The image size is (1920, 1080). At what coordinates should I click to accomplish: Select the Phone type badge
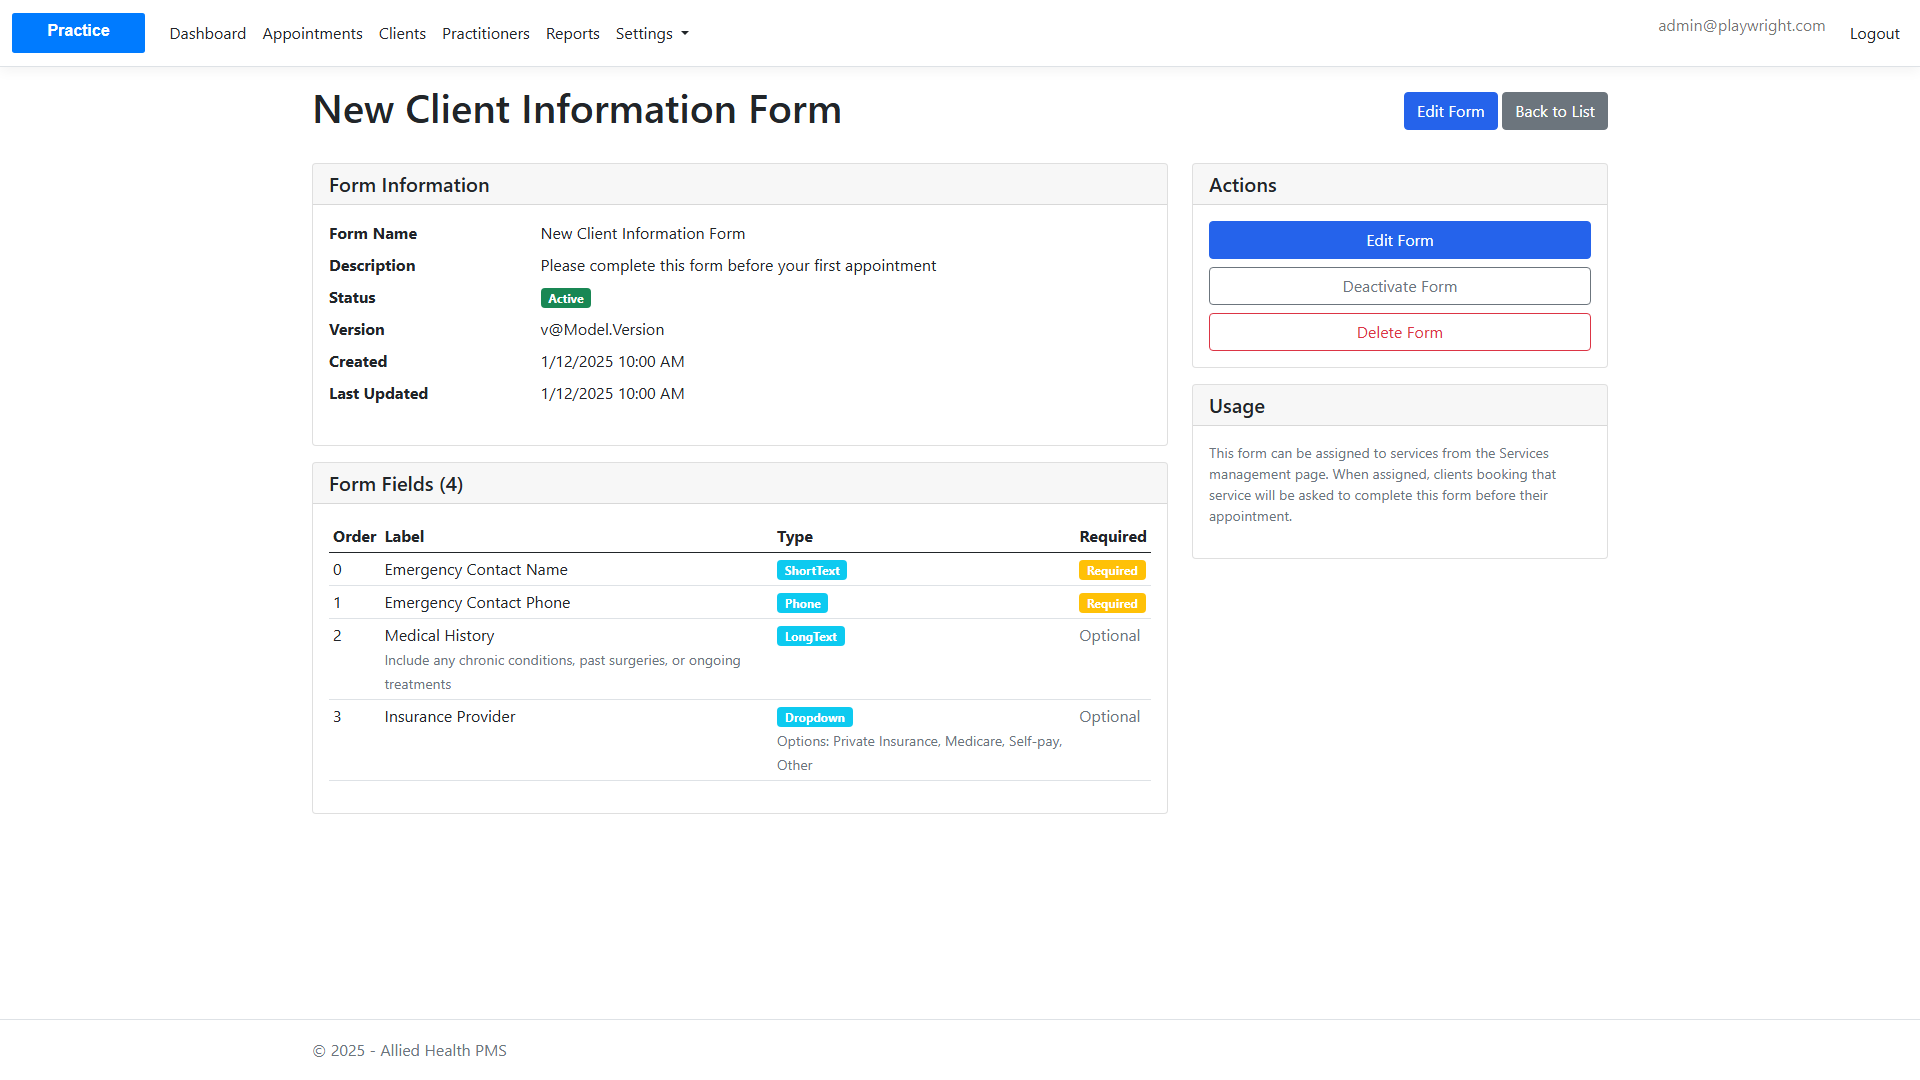pyautogui.click(x=802, y=603)
